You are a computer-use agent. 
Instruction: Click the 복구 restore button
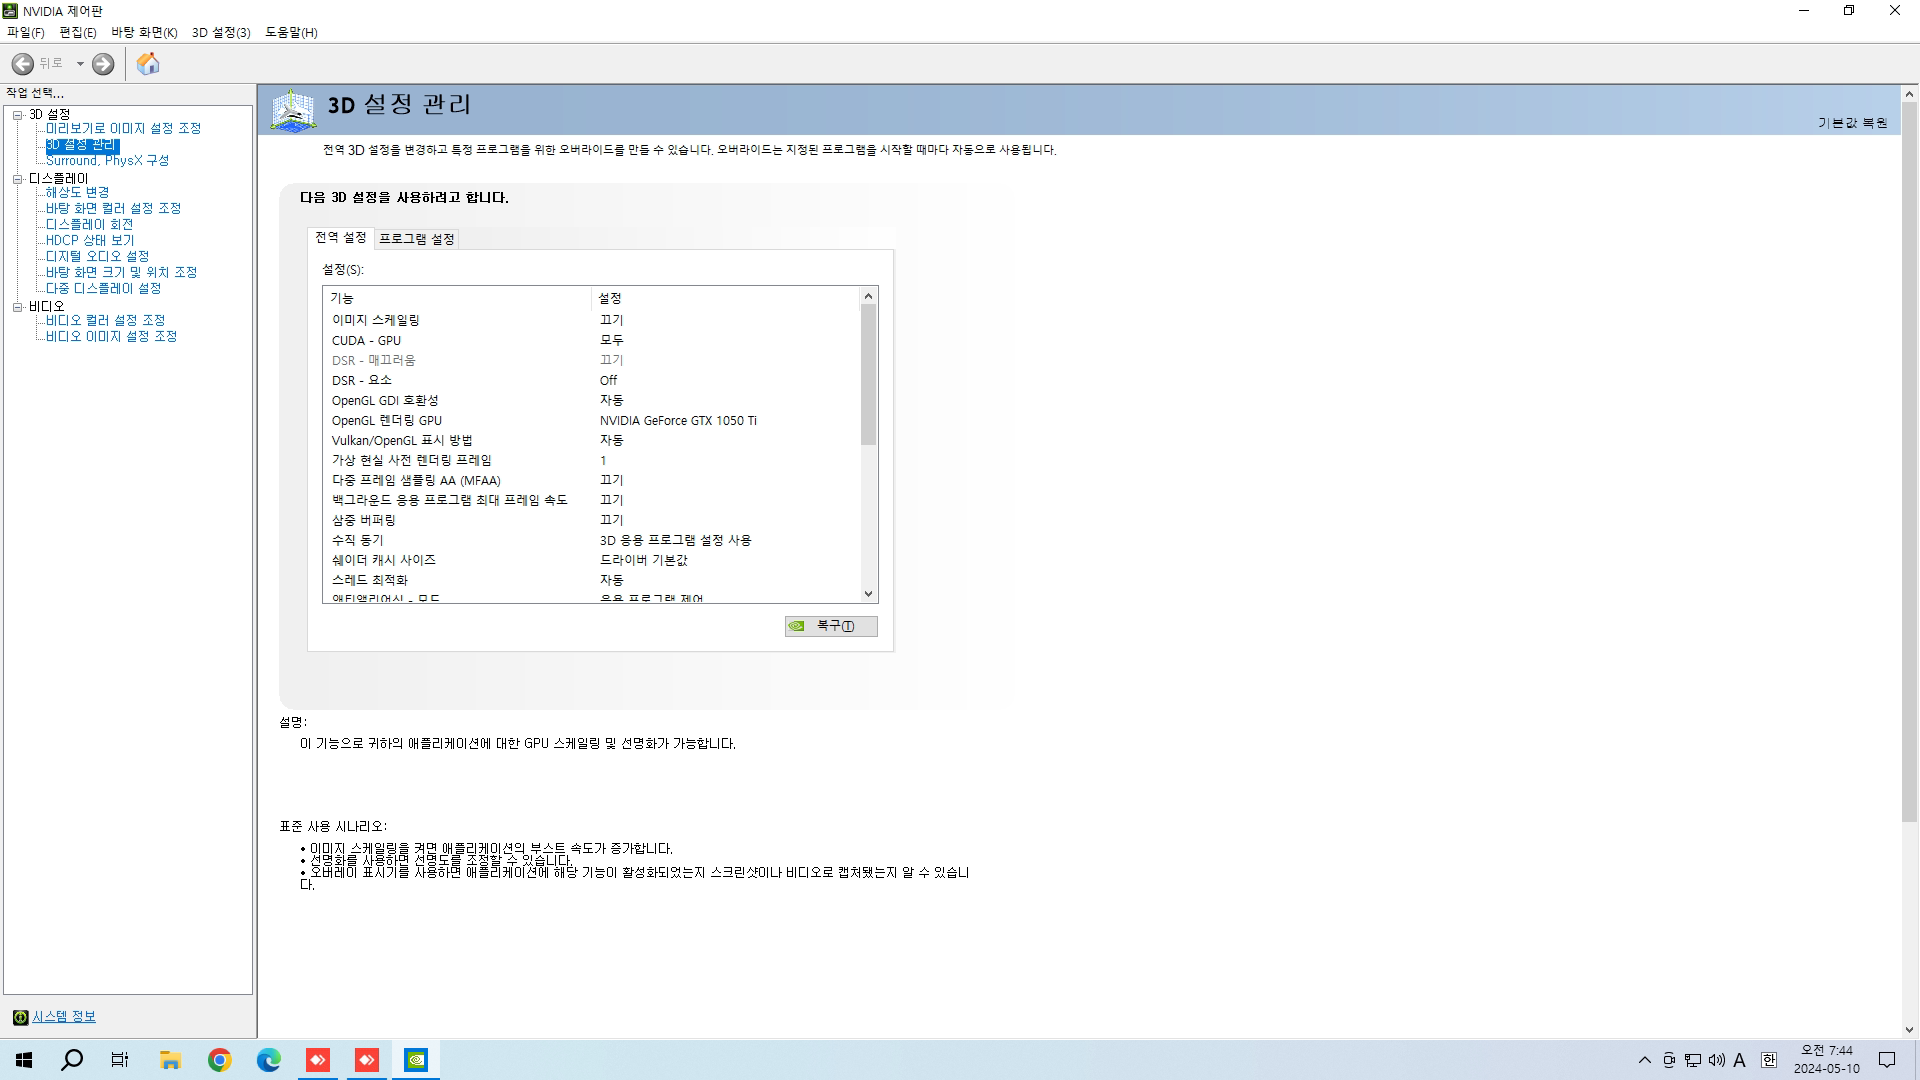point(831,626)
